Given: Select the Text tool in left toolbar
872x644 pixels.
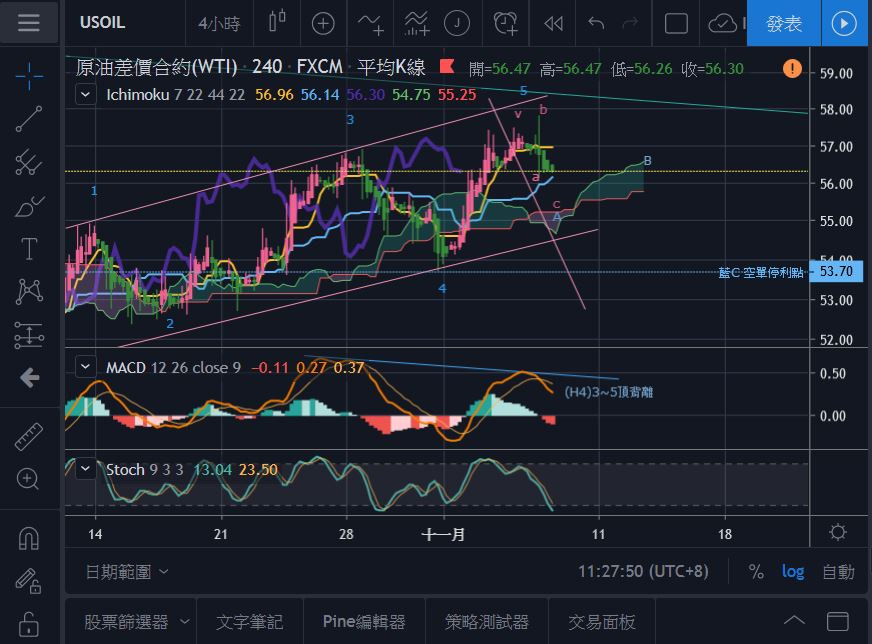Looking at the screenshot, I should point(29,249).
